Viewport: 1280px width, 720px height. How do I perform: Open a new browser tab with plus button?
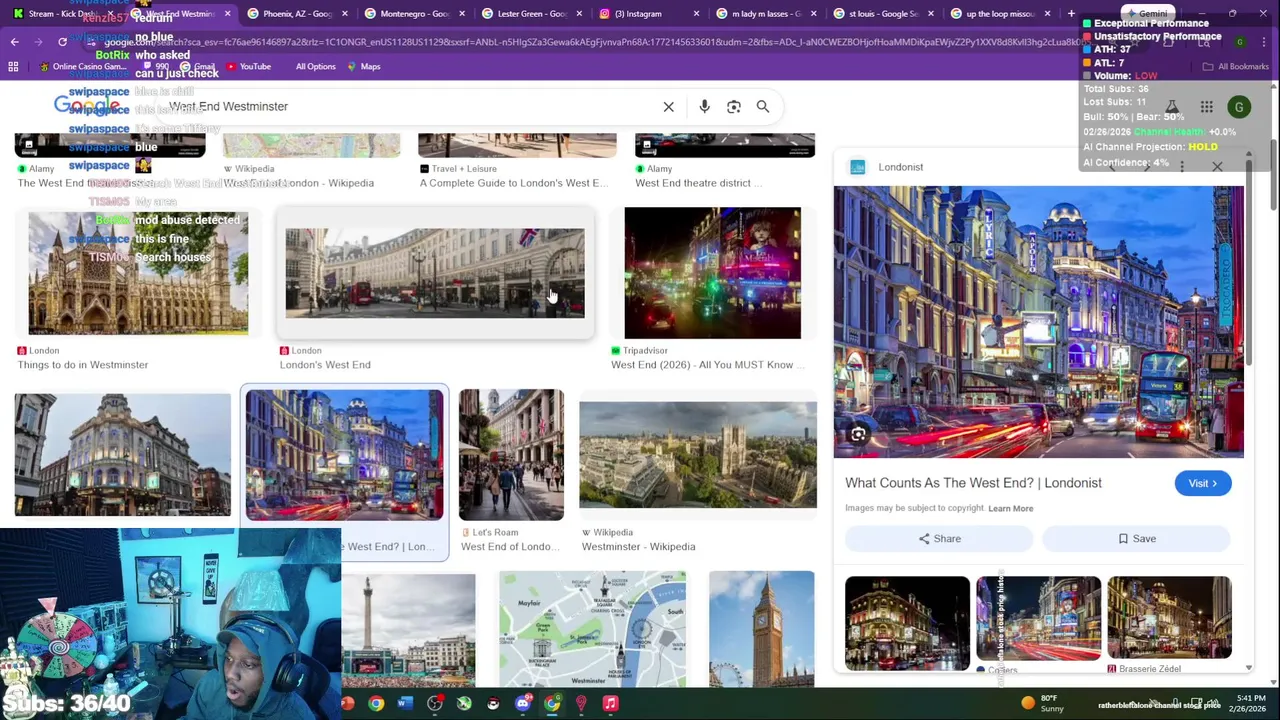(x=1071, y=14)
